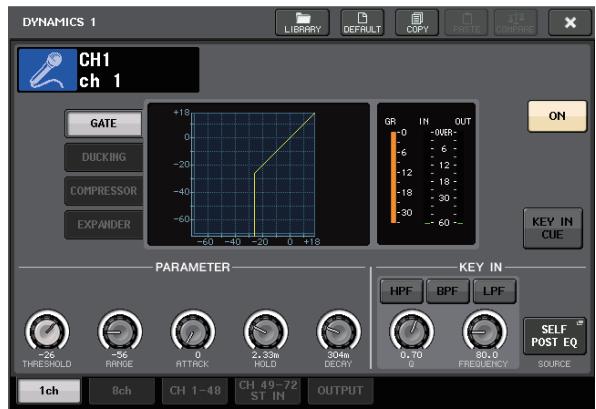
Task: Click the attack value 0
Action: coord(198,355)
